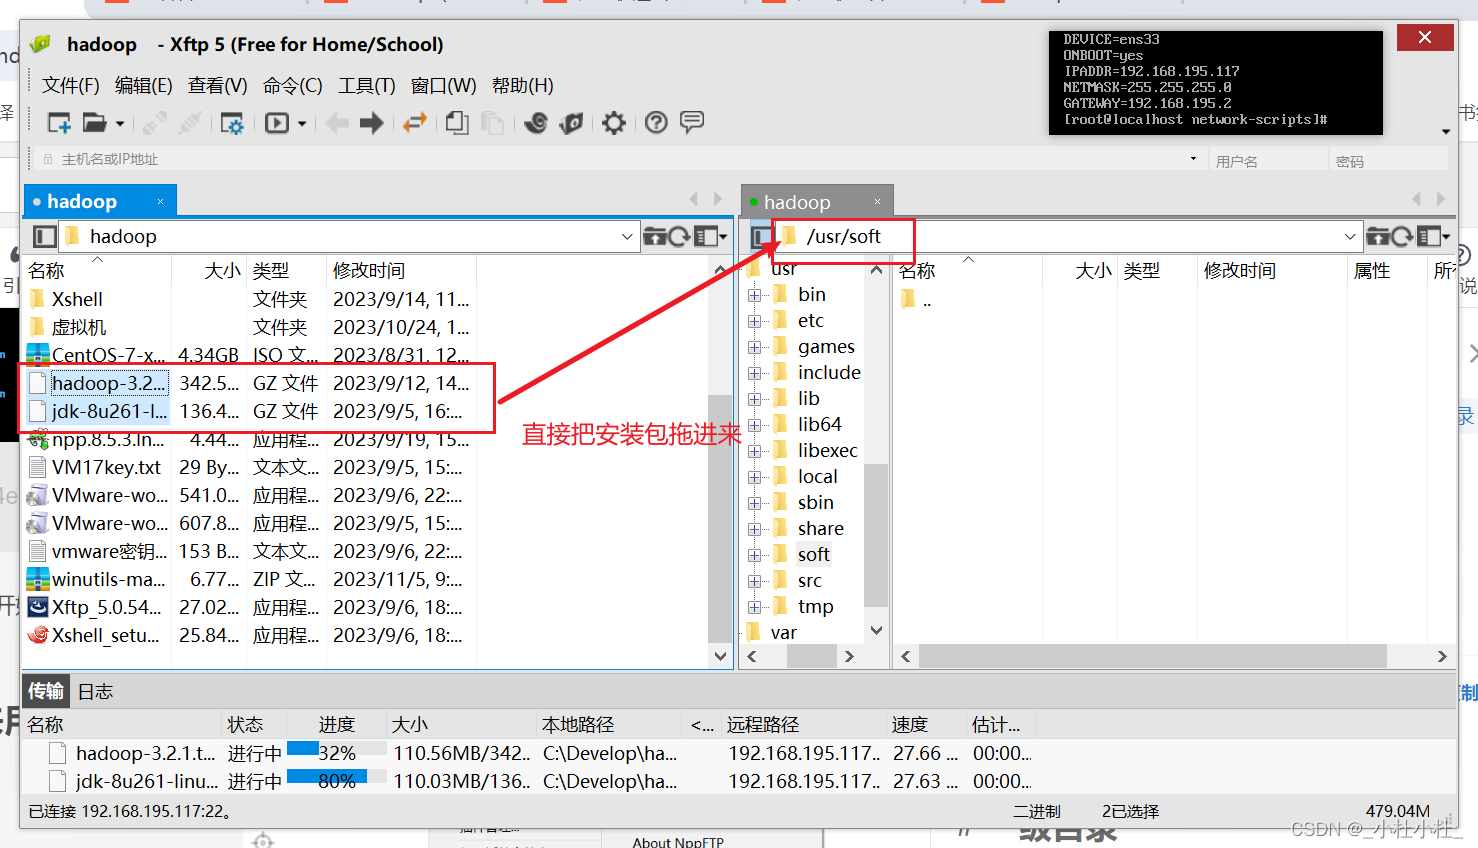Open the 文件(F) menu

click(x=70, y=86)
